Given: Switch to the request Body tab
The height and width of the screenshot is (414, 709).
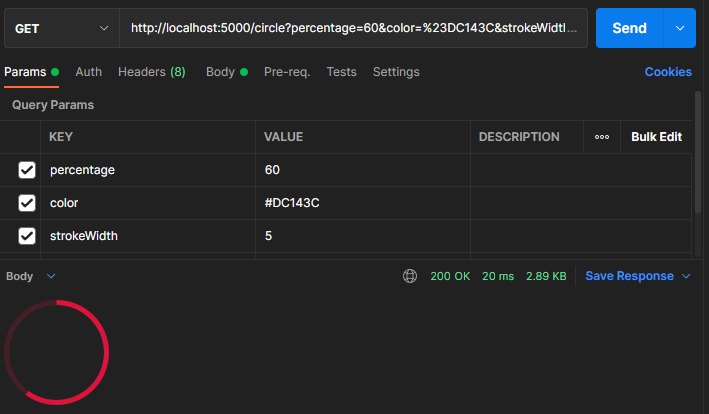Looking at the screenshot, I should coord(227,72).
